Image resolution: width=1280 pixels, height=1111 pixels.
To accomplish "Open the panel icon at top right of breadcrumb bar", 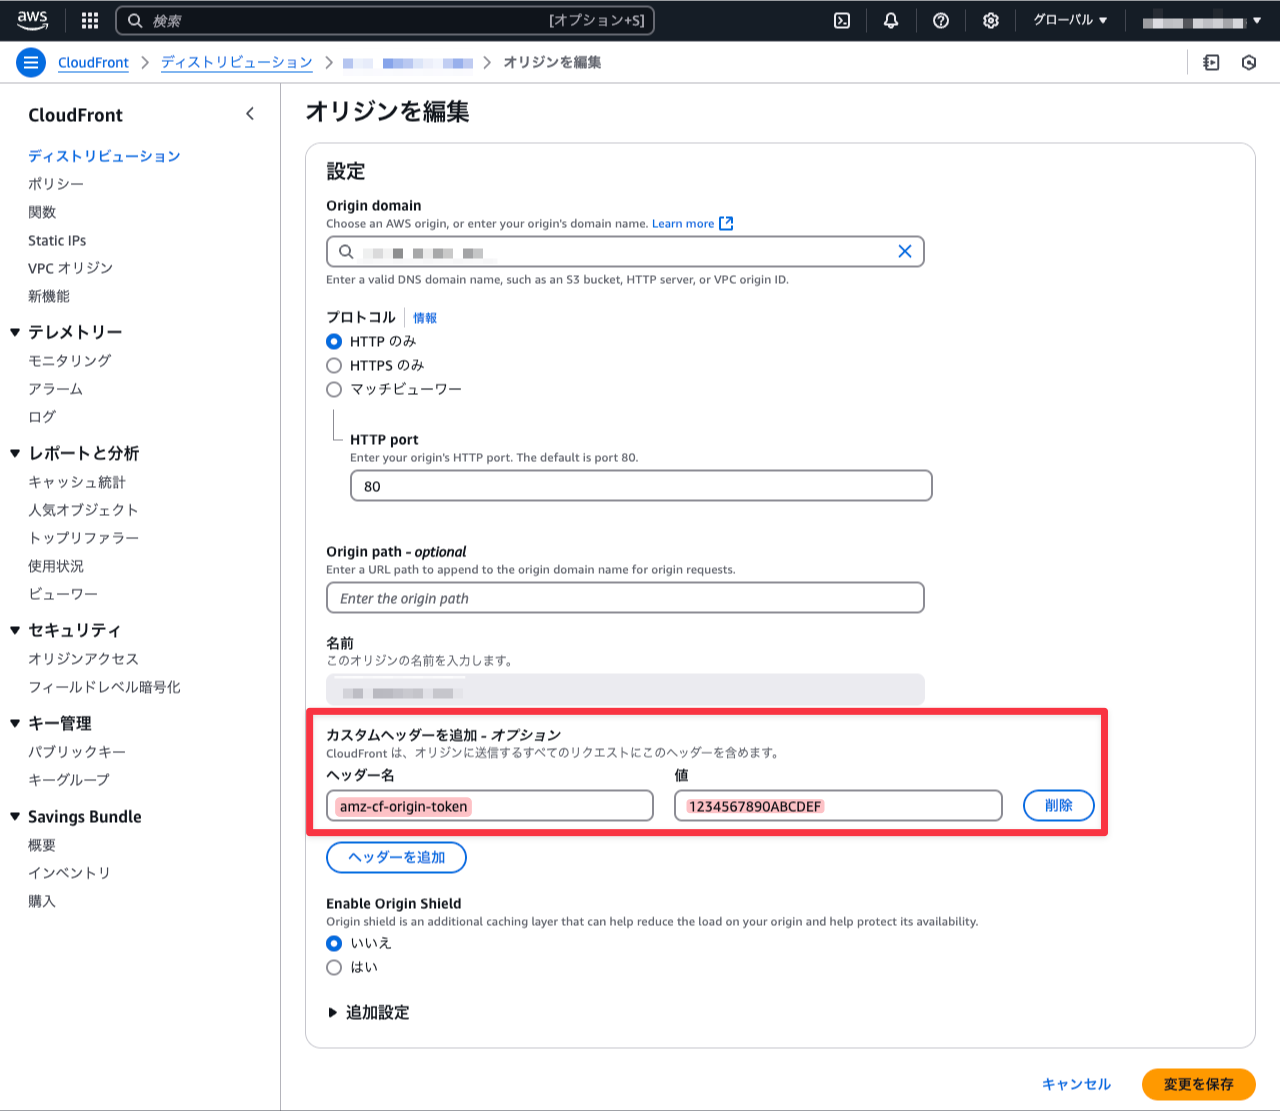I will (x=1212, y=62).
